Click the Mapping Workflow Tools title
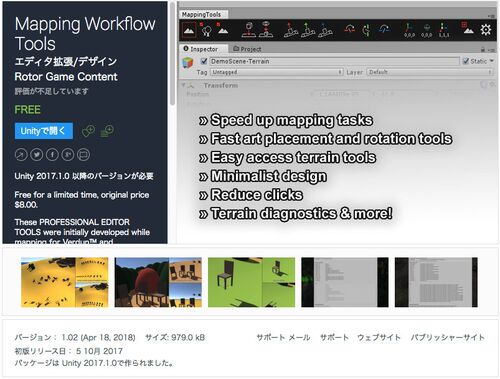Image resolution: width=500 pixels, height=379 pixels. 85,34
